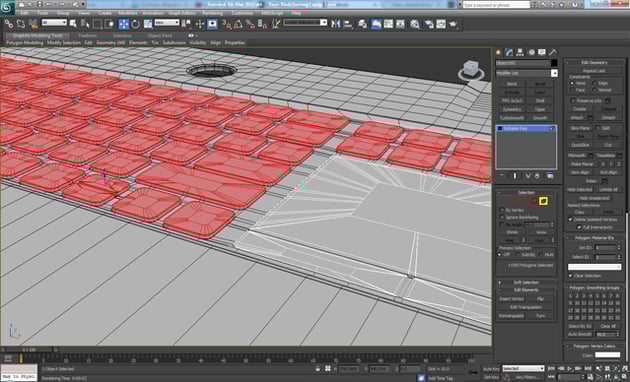Enable the By Vertex checkbox
The height and width of the screenshot is (382, 630).
[x=502, y=210]
